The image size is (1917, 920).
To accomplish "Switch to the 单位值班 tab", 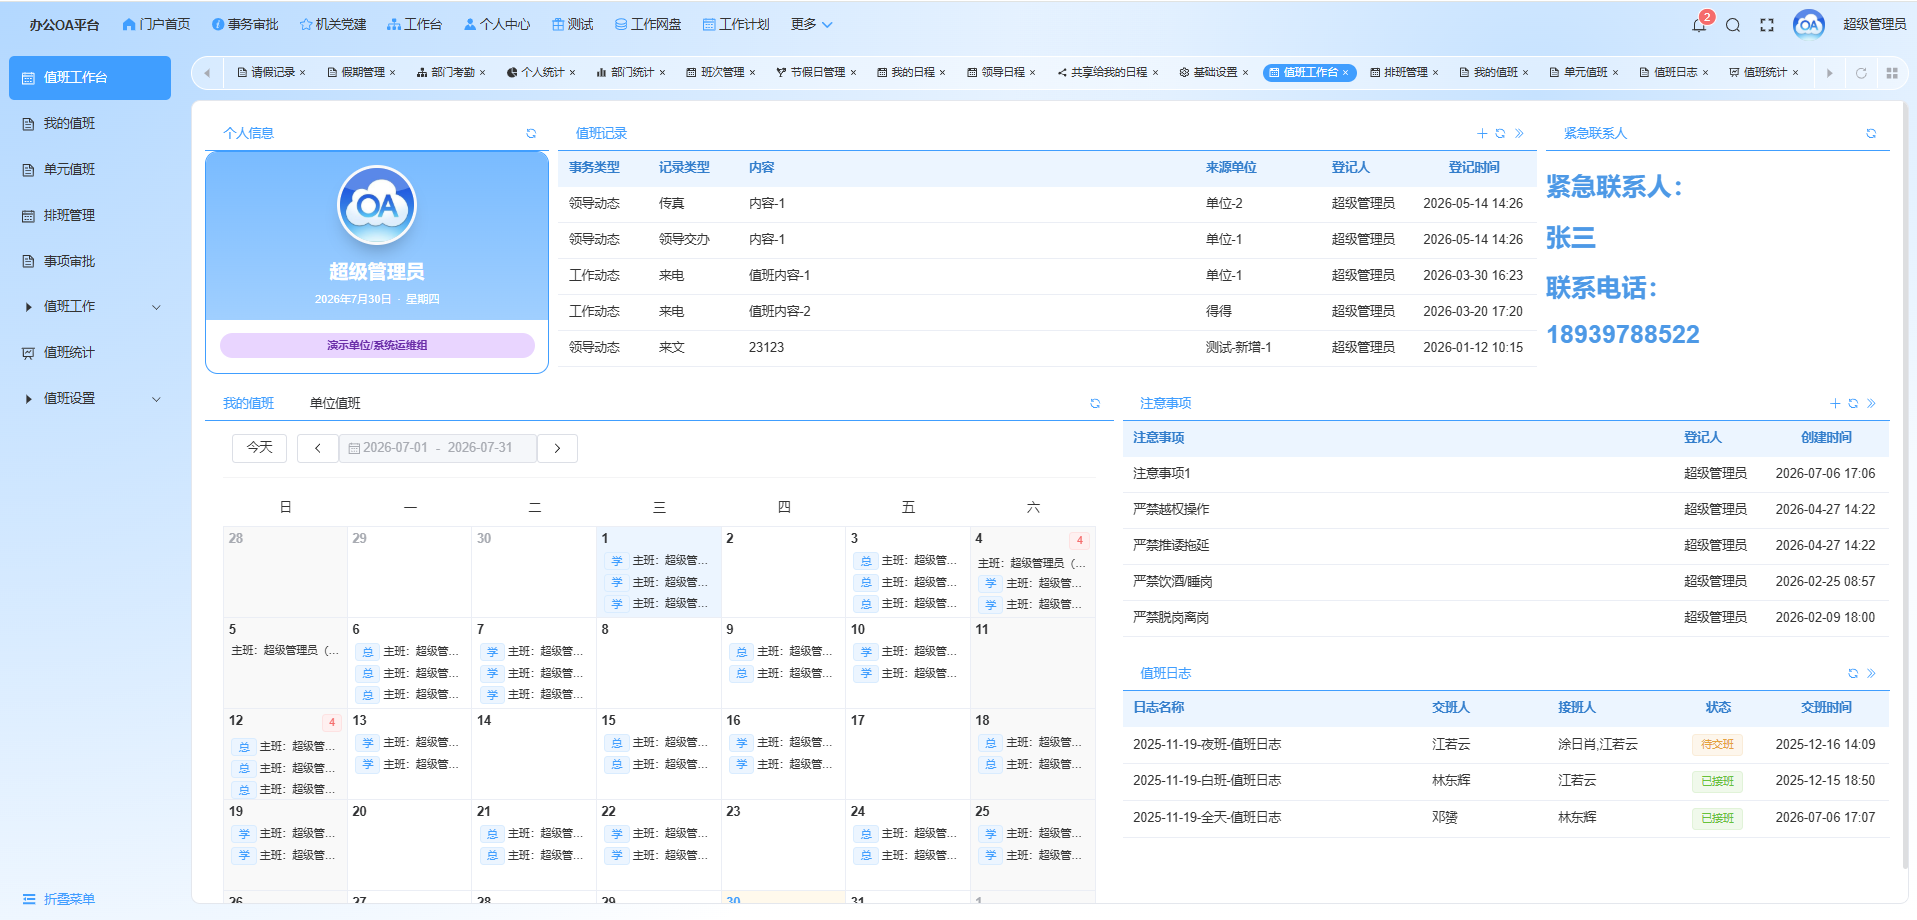I will pos(335,403).
